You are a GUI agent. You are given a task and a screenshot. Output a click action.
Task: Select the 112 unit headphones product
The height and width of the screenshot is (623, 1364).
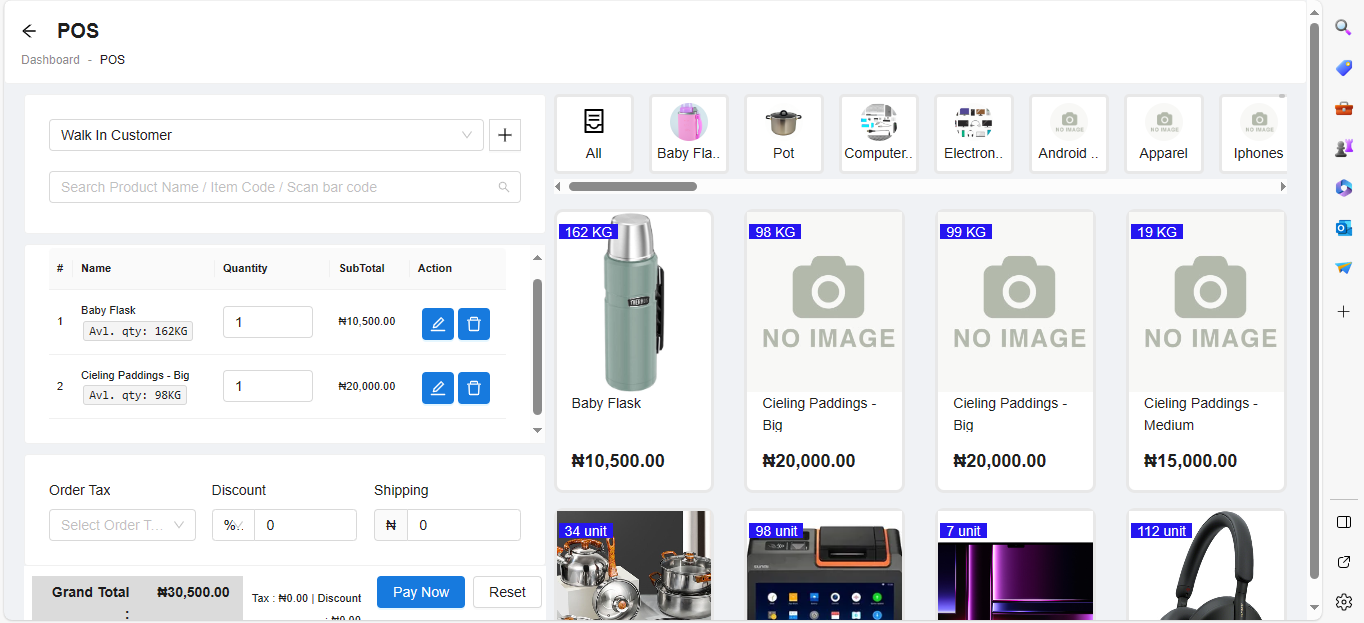click(1207, 566)
